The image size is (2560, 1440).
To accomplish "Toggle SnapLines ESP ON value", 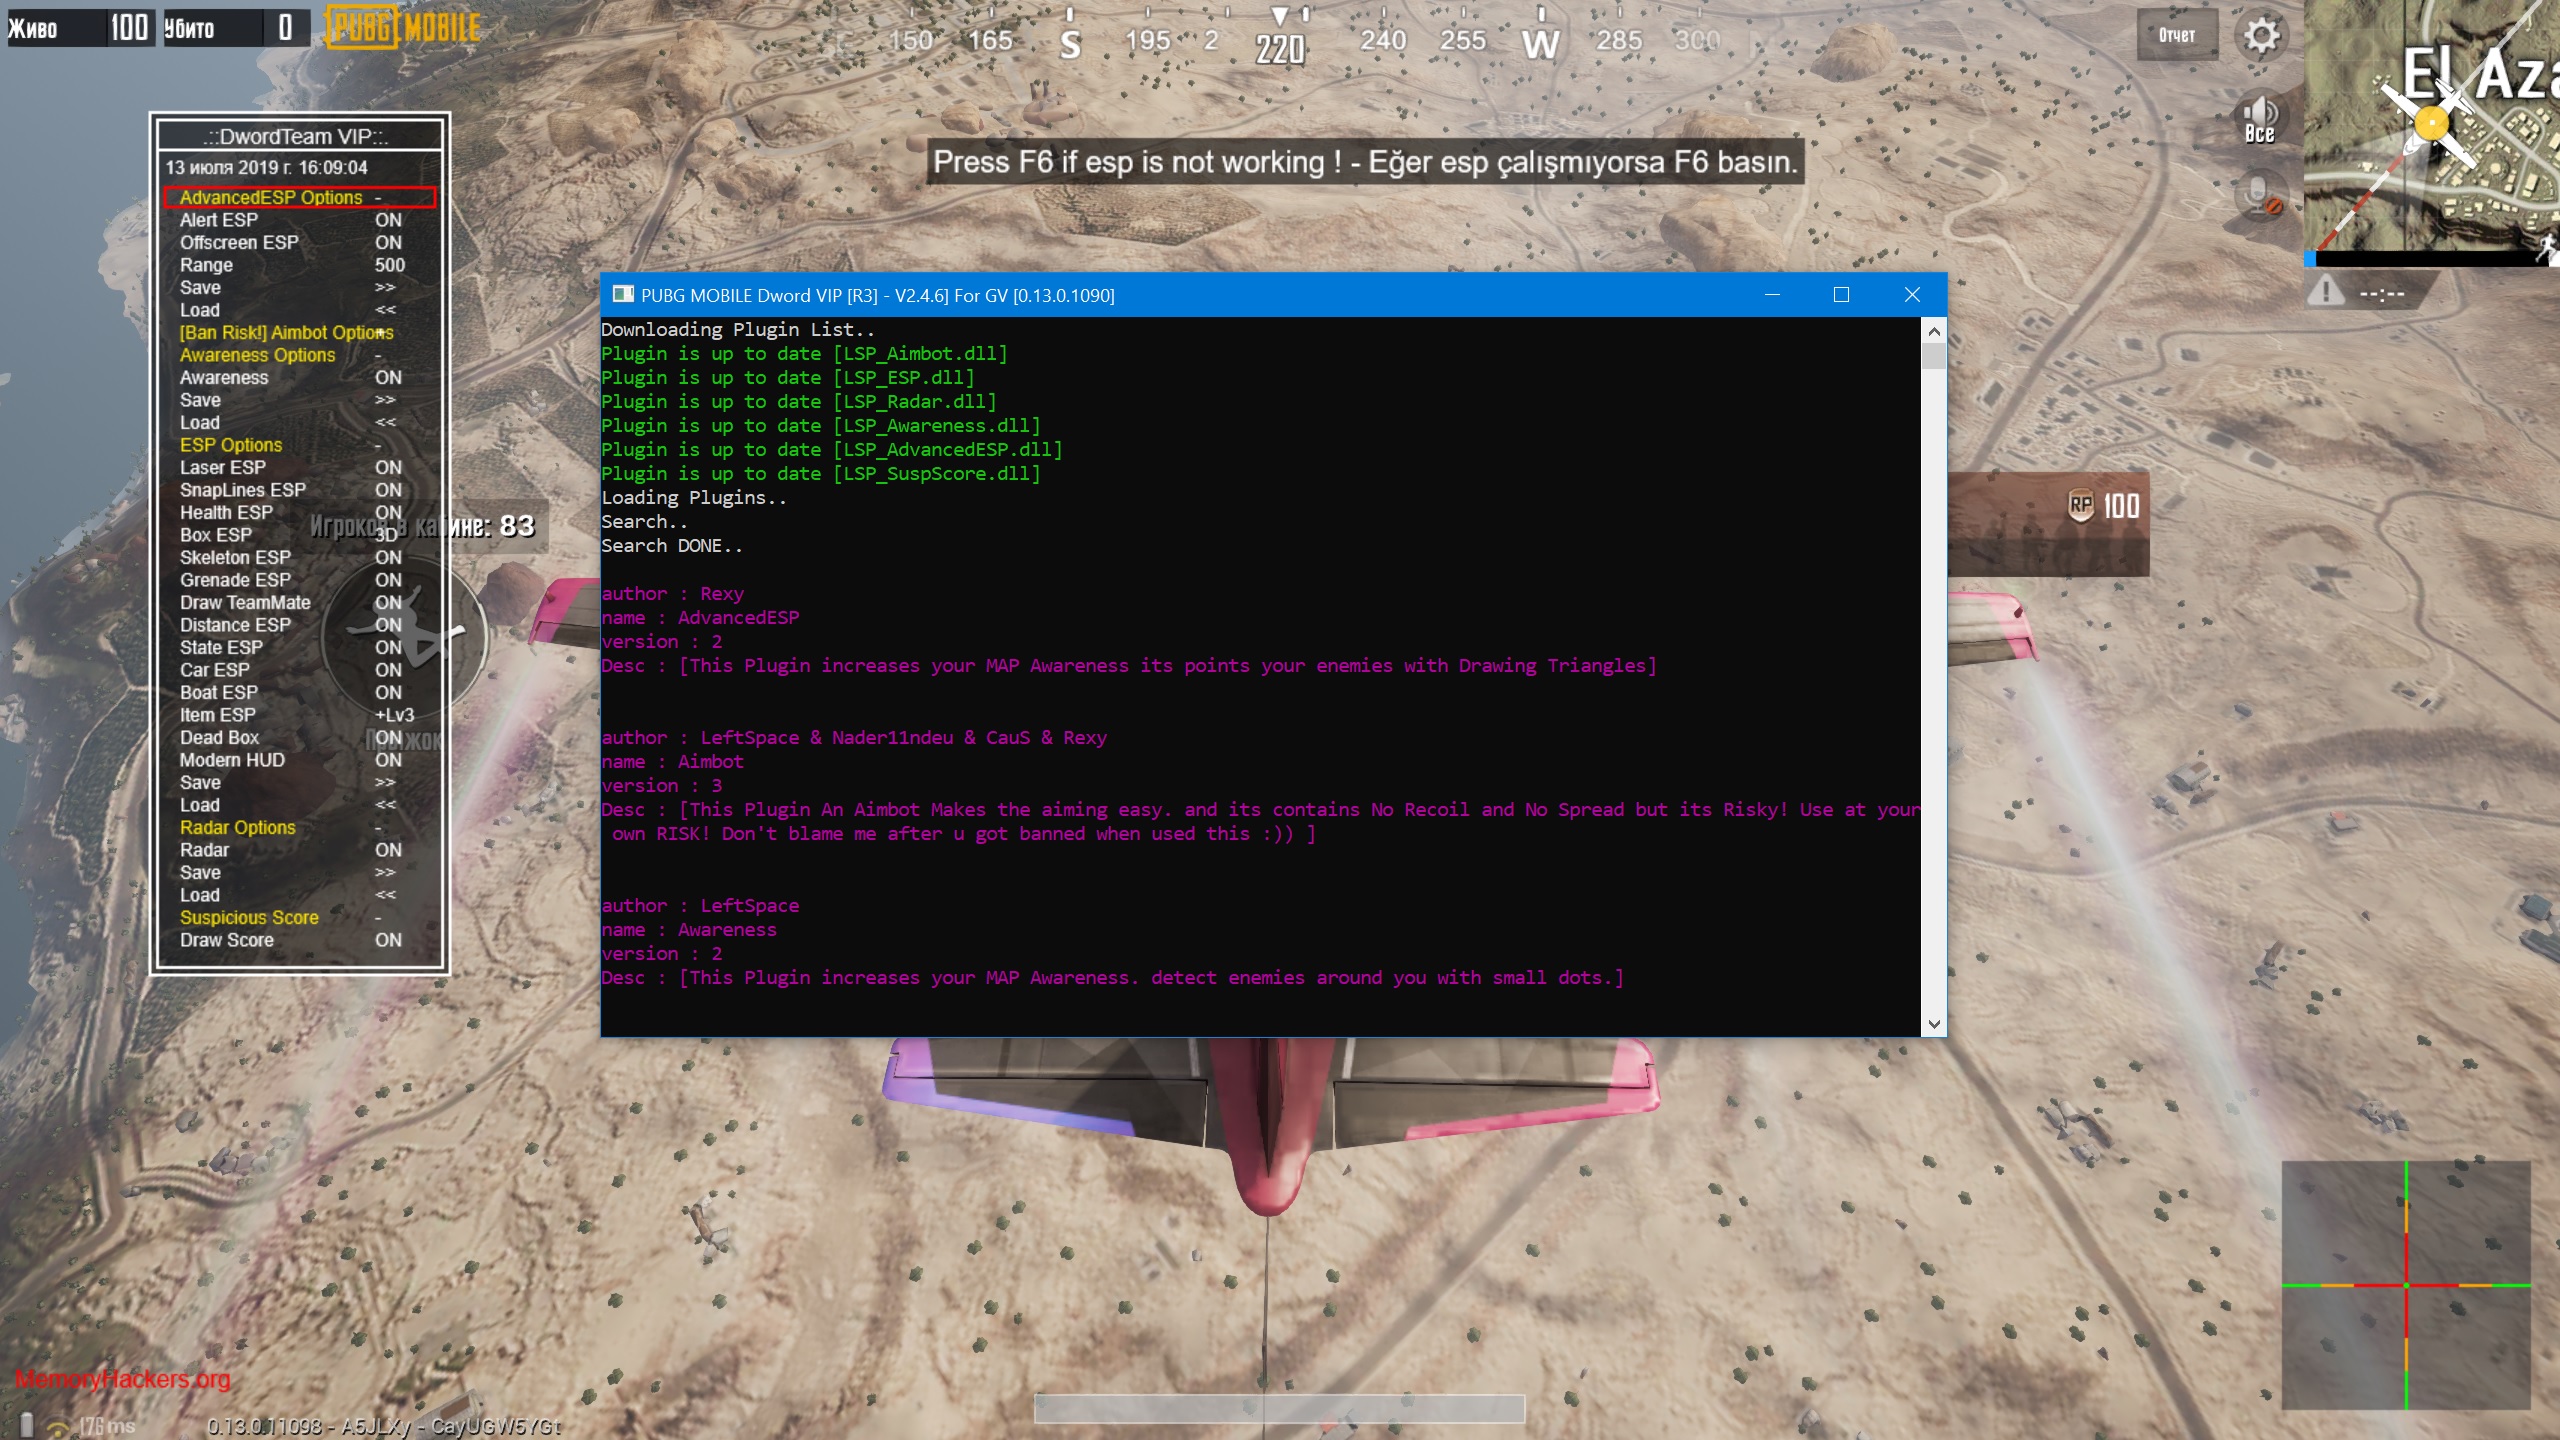I will [388, 490].
